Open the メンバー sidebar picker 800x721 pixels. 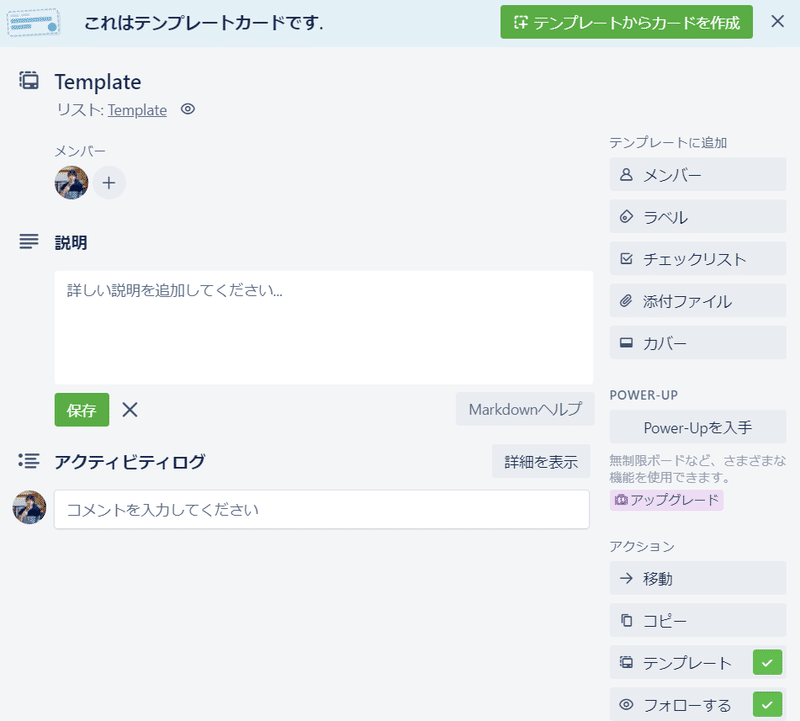pos(697,175)
